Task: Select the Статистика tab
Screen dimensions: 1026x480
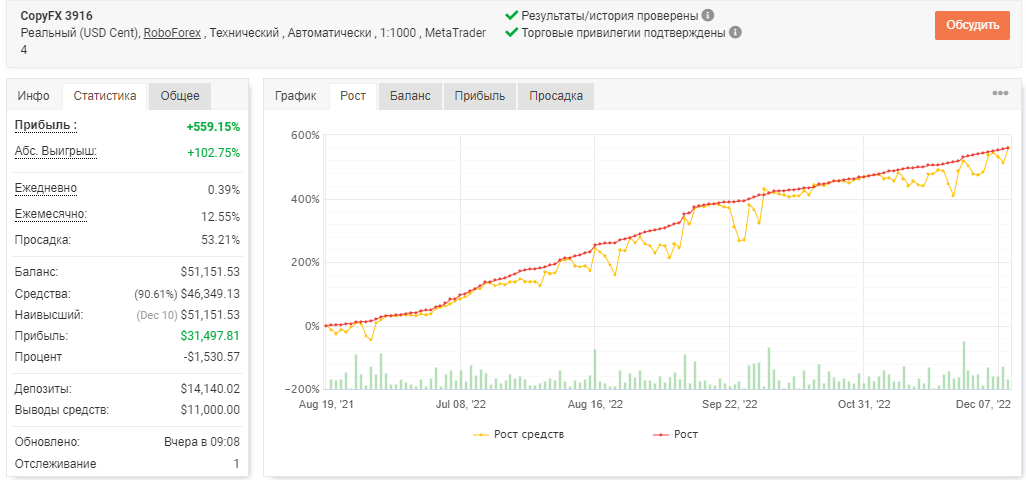Action: tap(105, 96)
